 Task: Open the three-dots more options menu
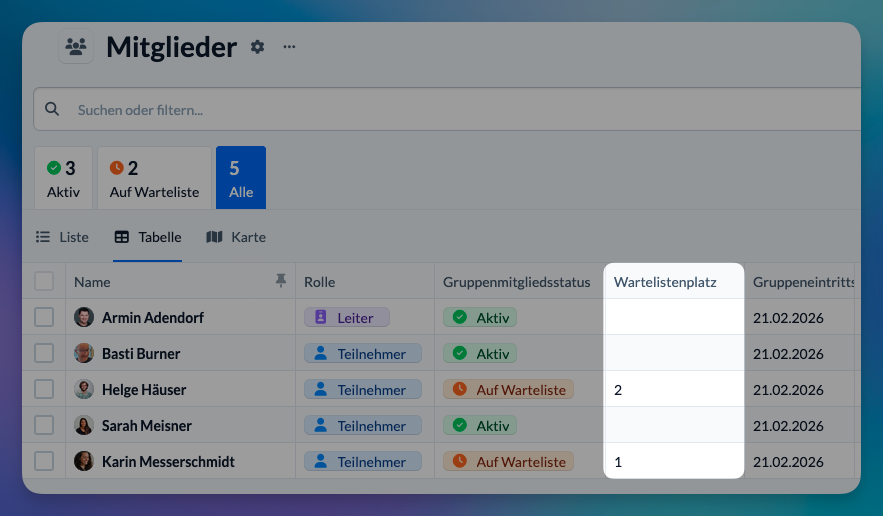pyautogui.click(x=289, y=47)
